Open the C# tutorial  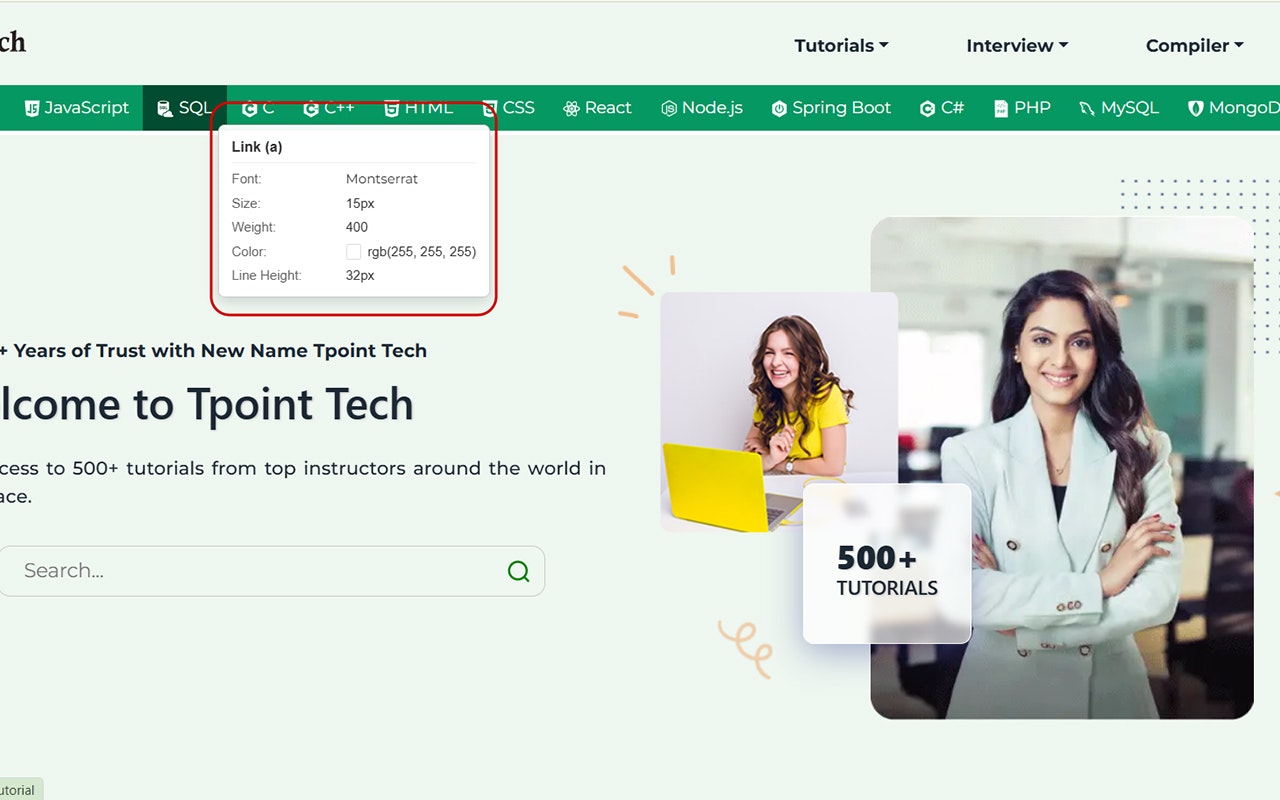[x=942, y=108]
